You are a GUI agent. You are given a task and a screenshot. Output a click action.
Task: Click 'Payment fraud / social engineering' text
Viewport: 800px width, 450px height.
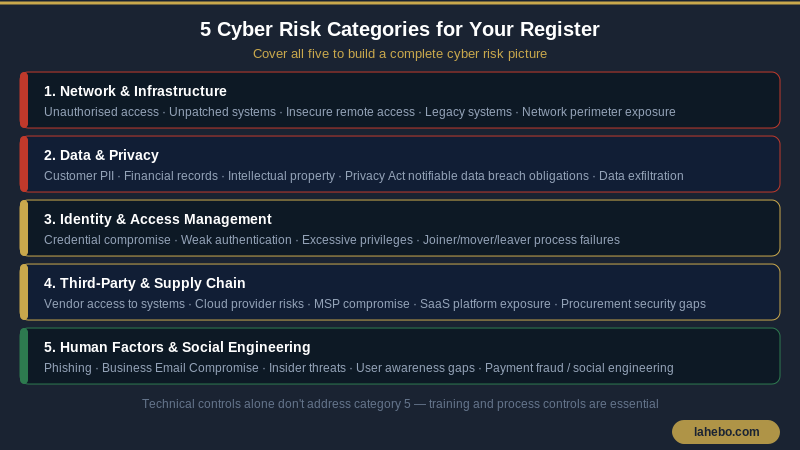point(579,368)
